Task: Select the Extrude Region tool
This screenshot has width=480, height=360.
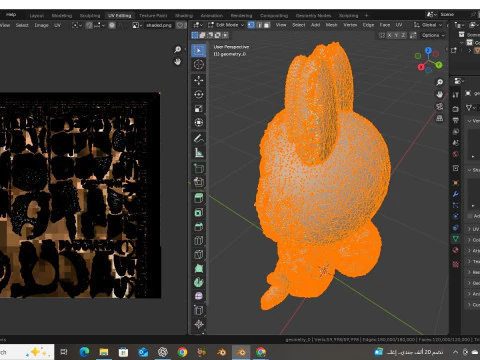Action: (199, 198)
